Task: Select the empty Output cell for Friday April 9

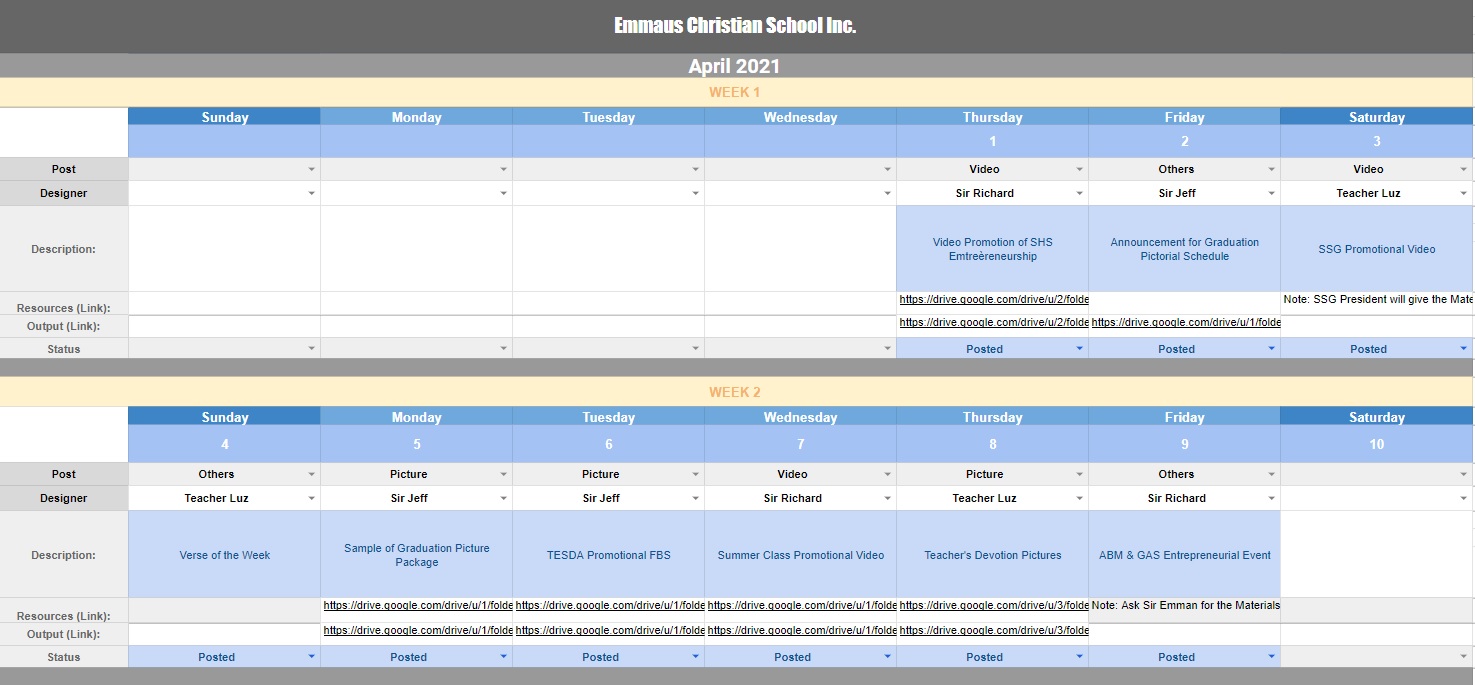Action: click(1185, 634)
